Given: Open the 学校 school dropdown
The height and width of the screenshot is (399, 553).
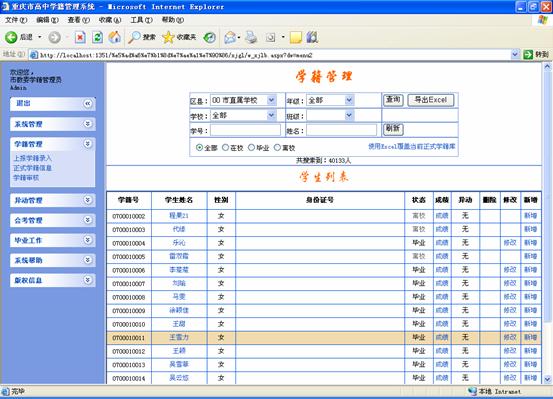Looking at the screenshot, I should [271, 115].
